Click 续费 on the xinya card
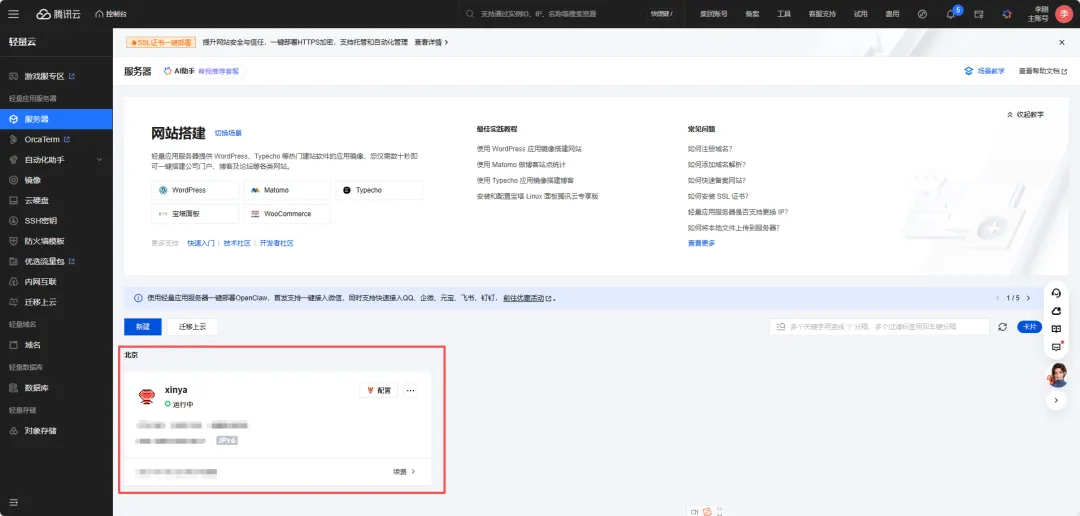The height and width of the screenshot is (516, 1080). 404,472
